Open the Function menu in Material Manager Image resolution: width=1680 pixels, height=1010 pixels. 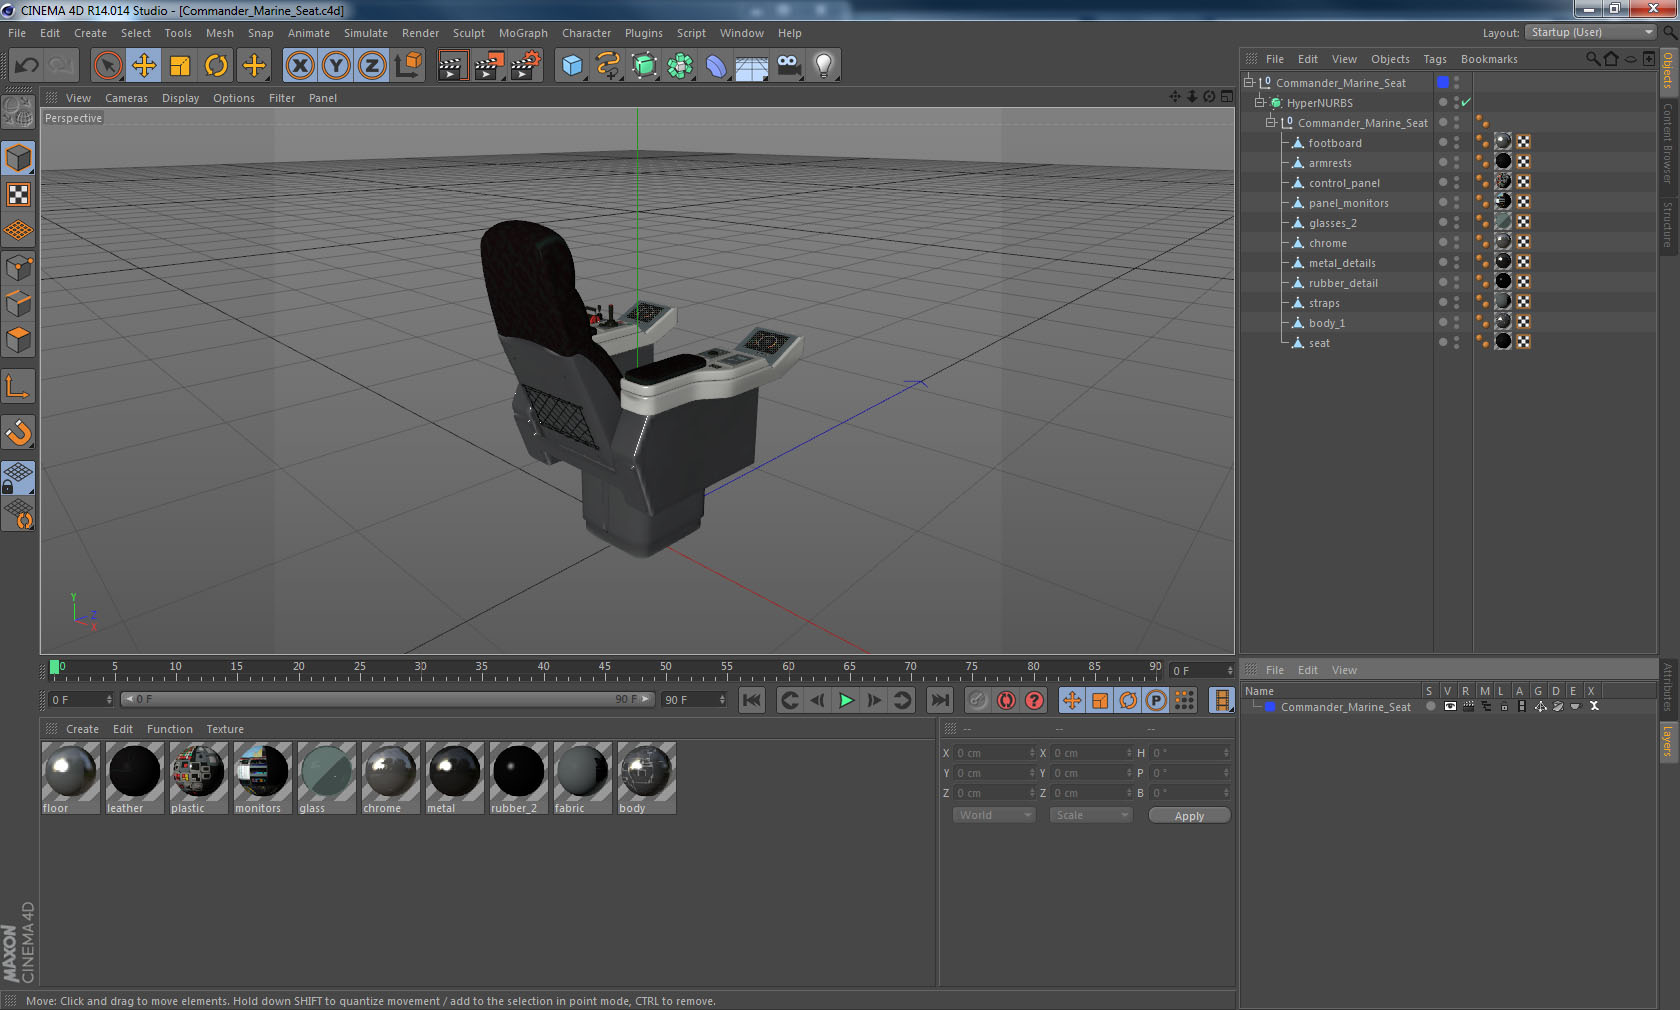170,729
